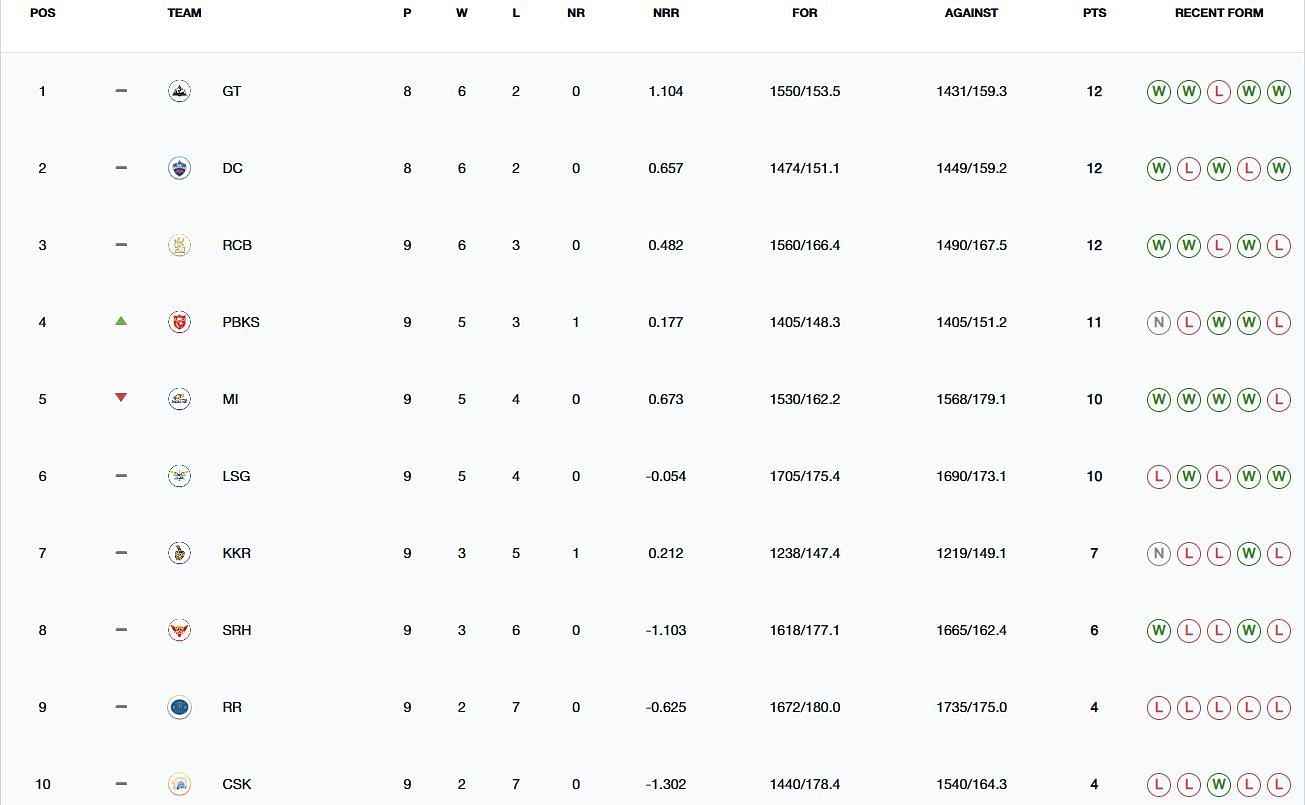Click the L badge in GT recent form

click(x=1218, y=91)
